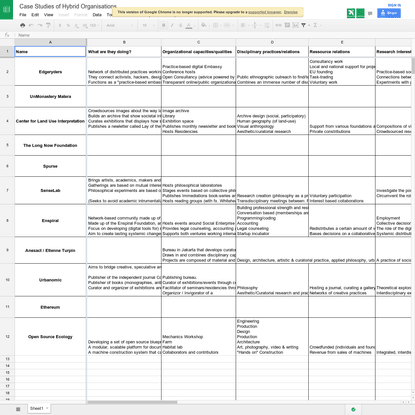The image size is (415, 415).
Task: Follow the supported browser link
Action: [x=265, y=12]
